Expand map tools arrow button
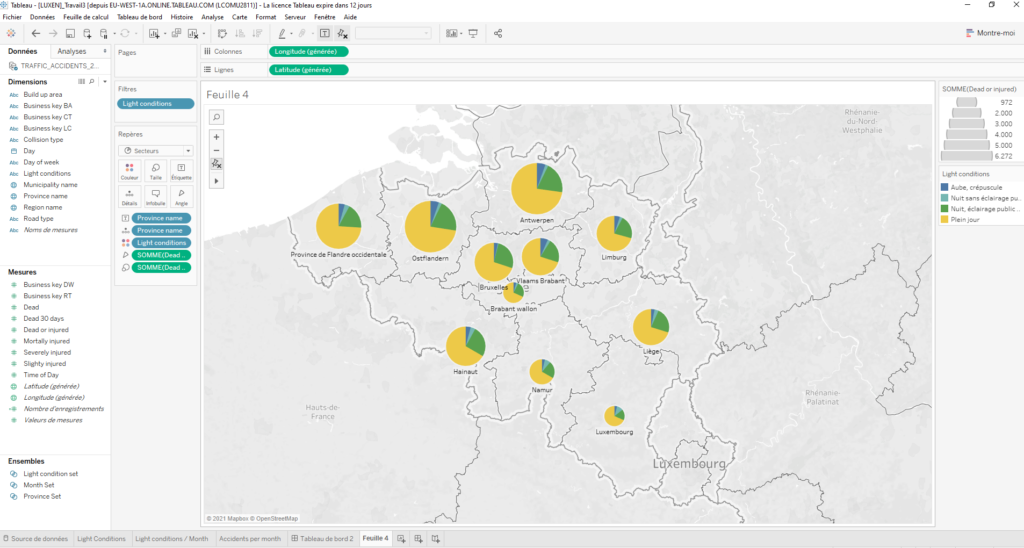Screen dimensions: 1024x548 (x=216, y=181)
